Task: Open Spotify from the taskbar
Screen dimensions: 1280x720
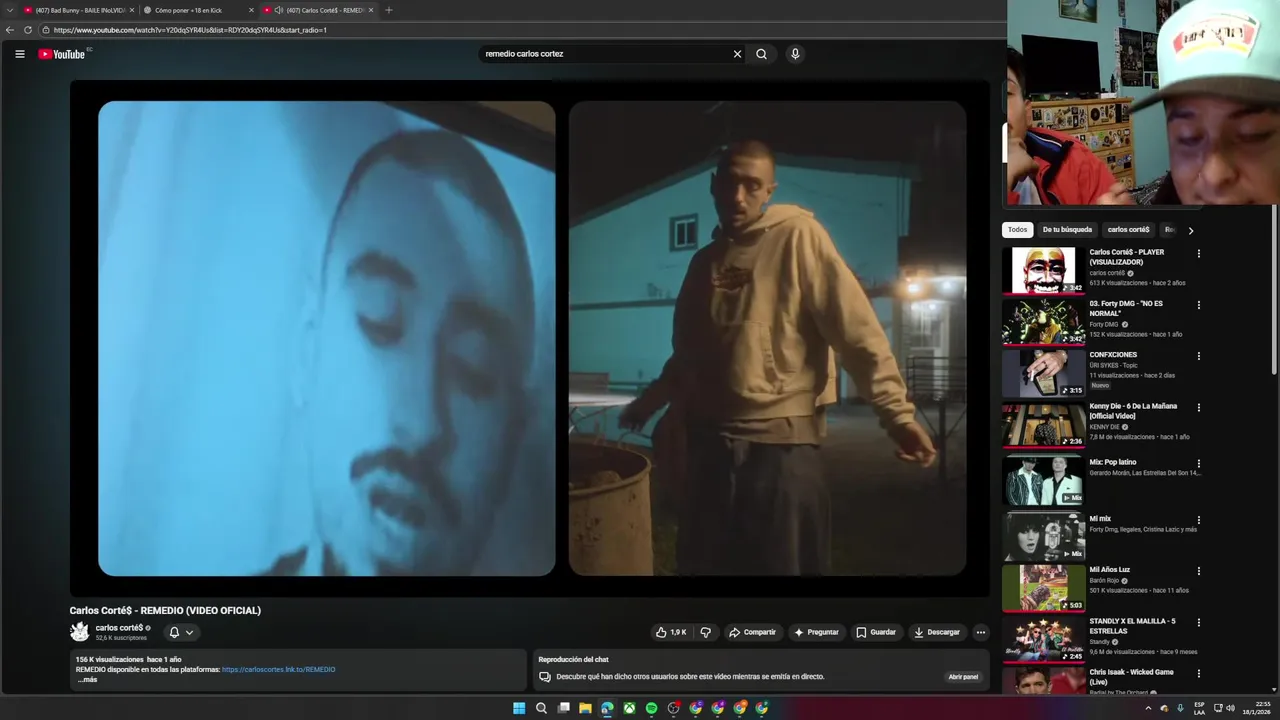Action: pos(651,708)
